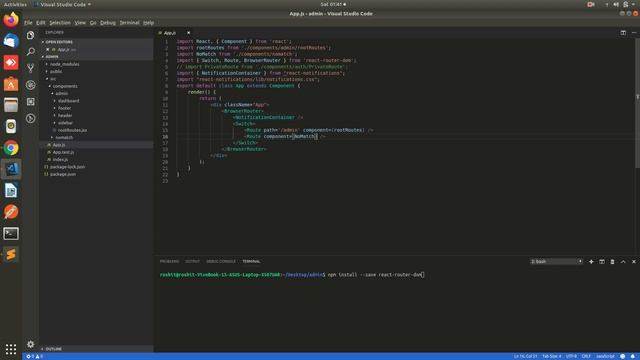Open package.json in the explorer
The width and height of the screenshot is (640, 360).
62,174
